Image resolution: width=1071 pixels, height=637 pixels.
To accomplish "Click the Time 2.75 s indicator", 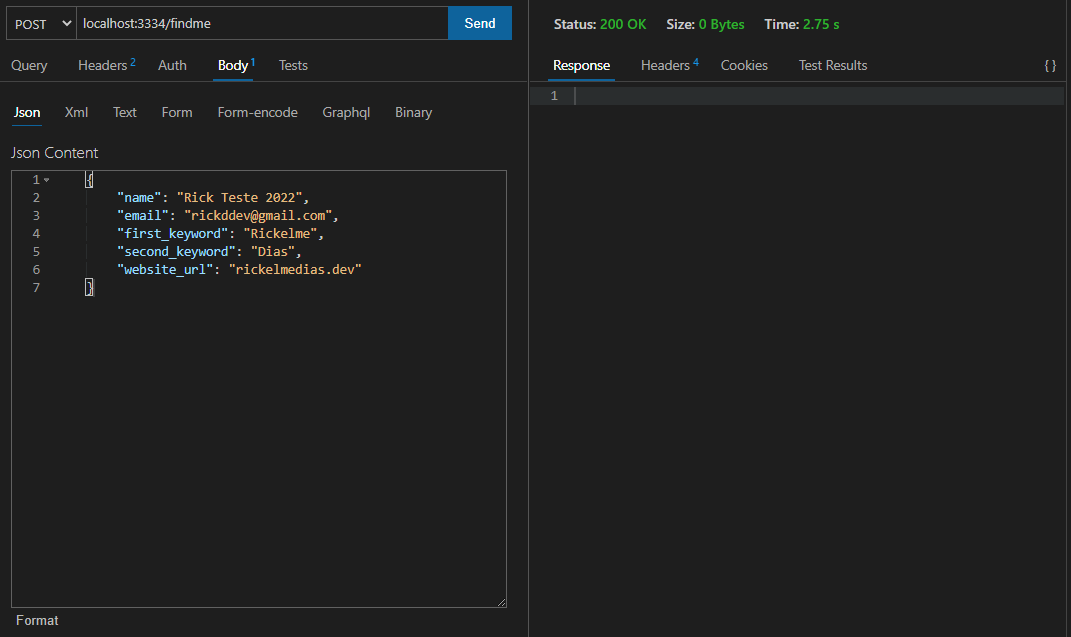I will [x=802, y=25].
